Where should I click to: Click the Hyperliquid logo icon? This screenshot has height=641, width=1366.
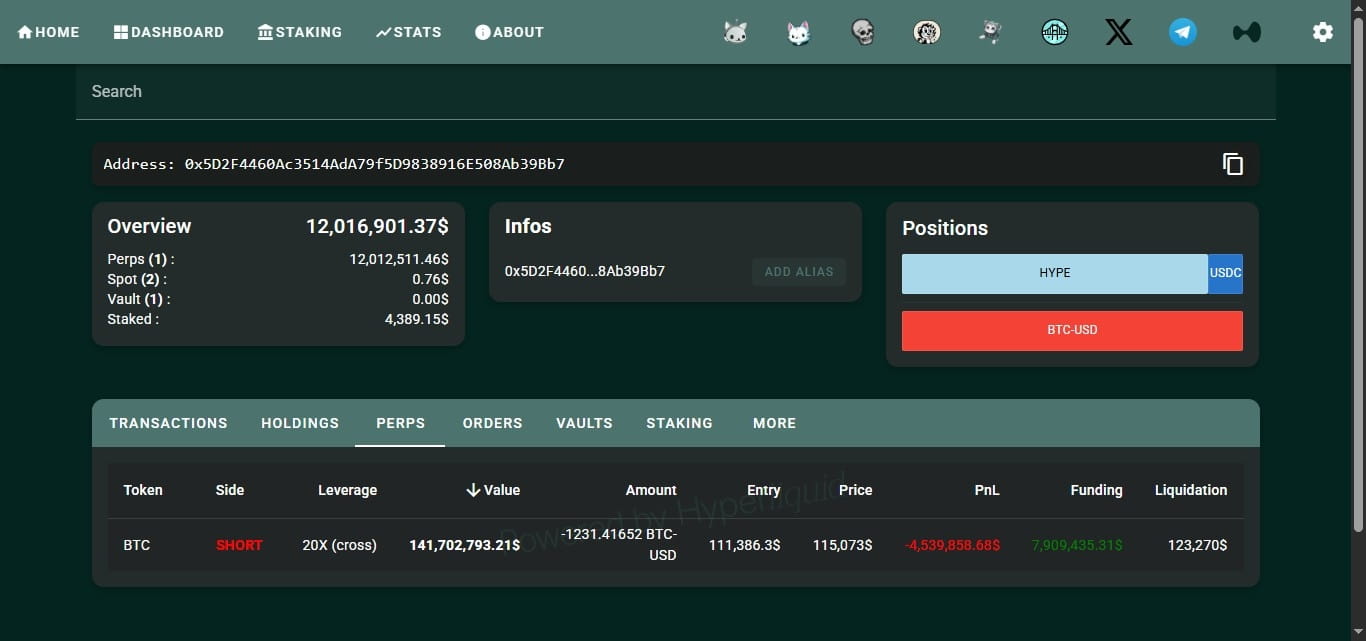1247,32
